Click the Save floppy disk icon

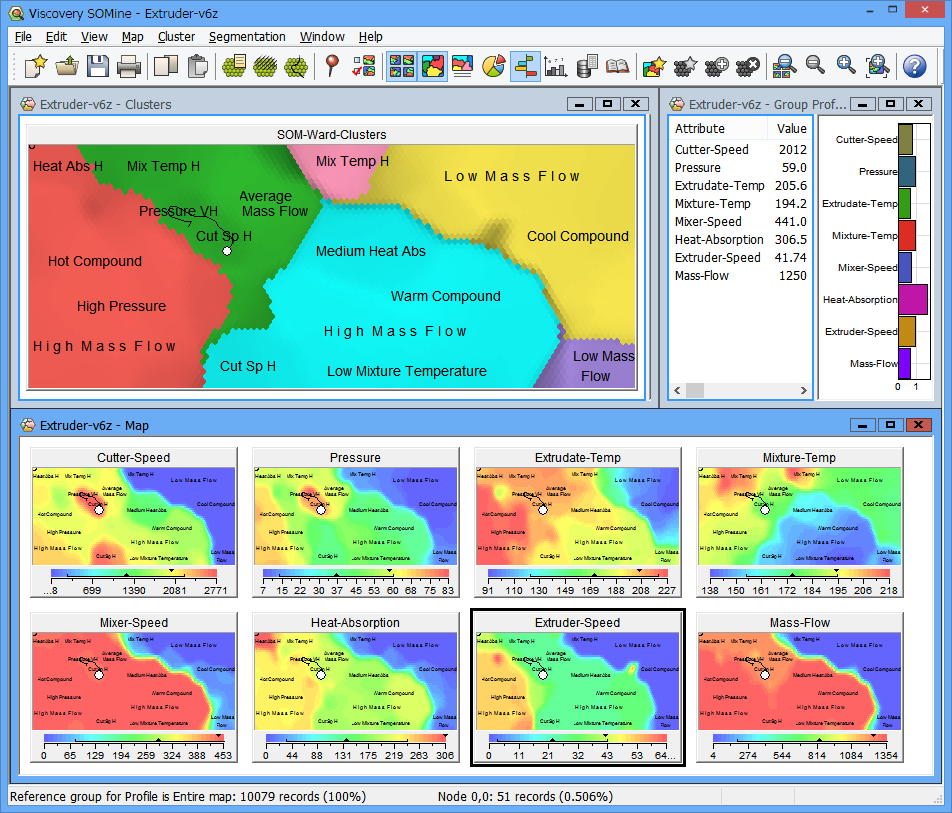(97, 66)
